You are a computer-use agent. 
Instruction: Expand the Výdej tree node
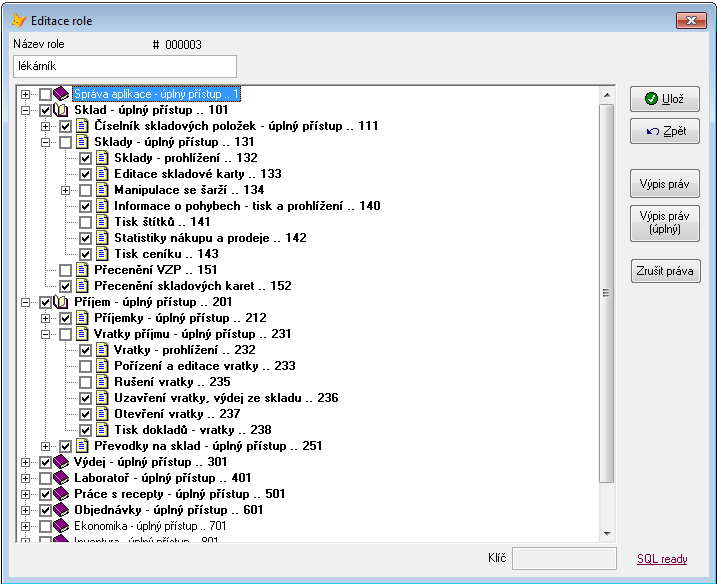pyautogui.click(x=25, y=462)
